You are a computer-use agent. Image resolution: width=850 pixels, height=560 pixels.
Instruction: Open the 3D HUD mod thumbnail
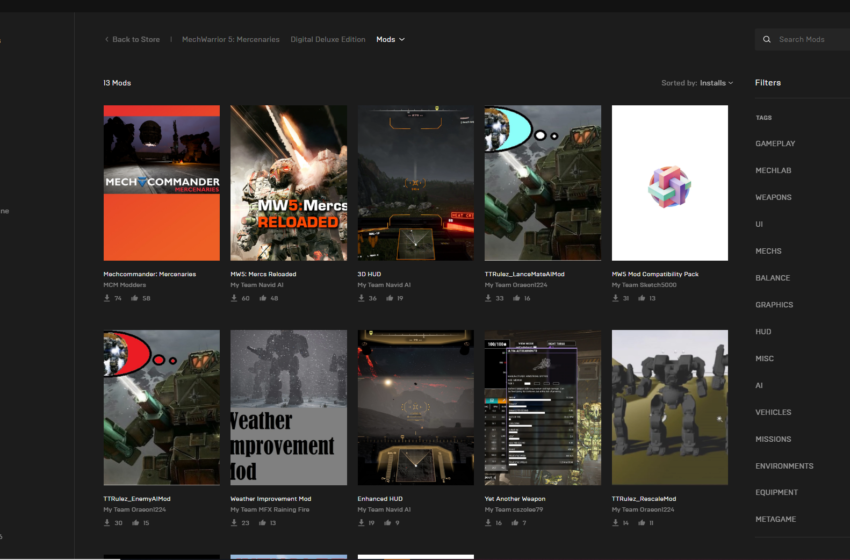[416, 183]
